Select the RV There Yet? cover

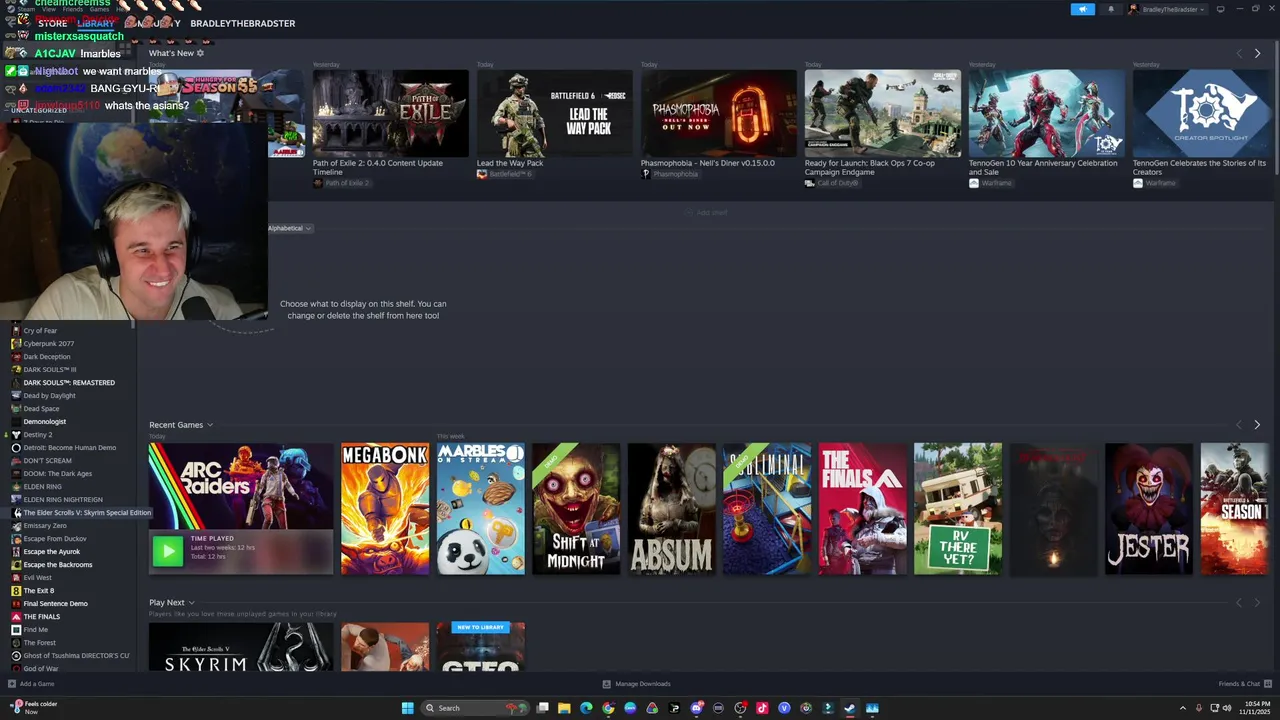click(958, 509)
